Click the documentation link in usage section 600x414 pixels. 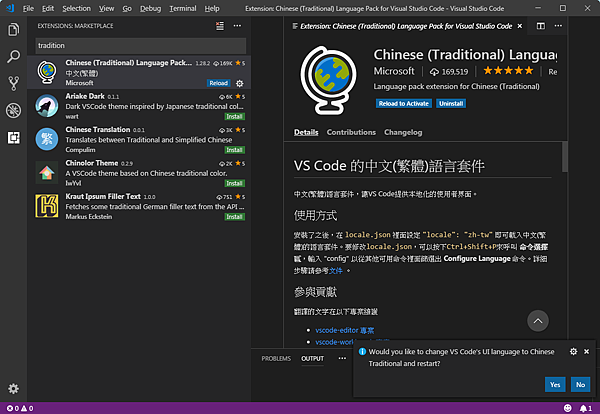click(336, 271)
